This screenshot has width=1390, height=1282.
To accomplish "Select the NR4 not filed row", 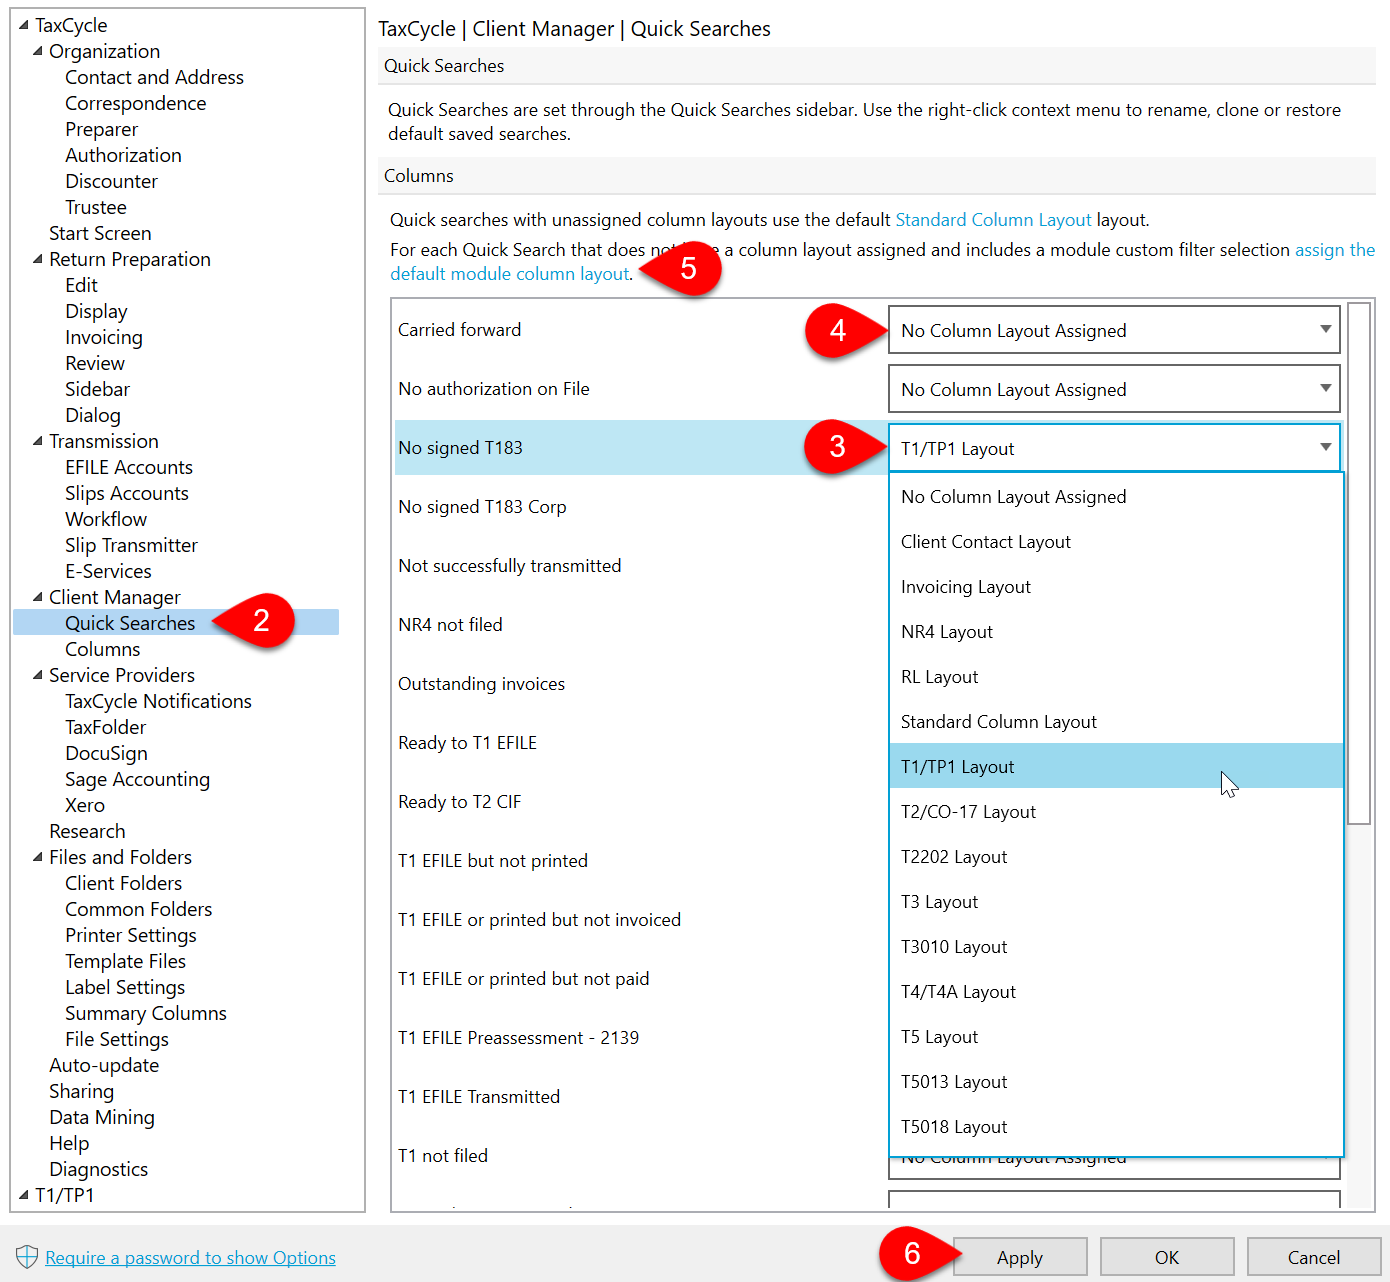I will click(x=638, y=625).
